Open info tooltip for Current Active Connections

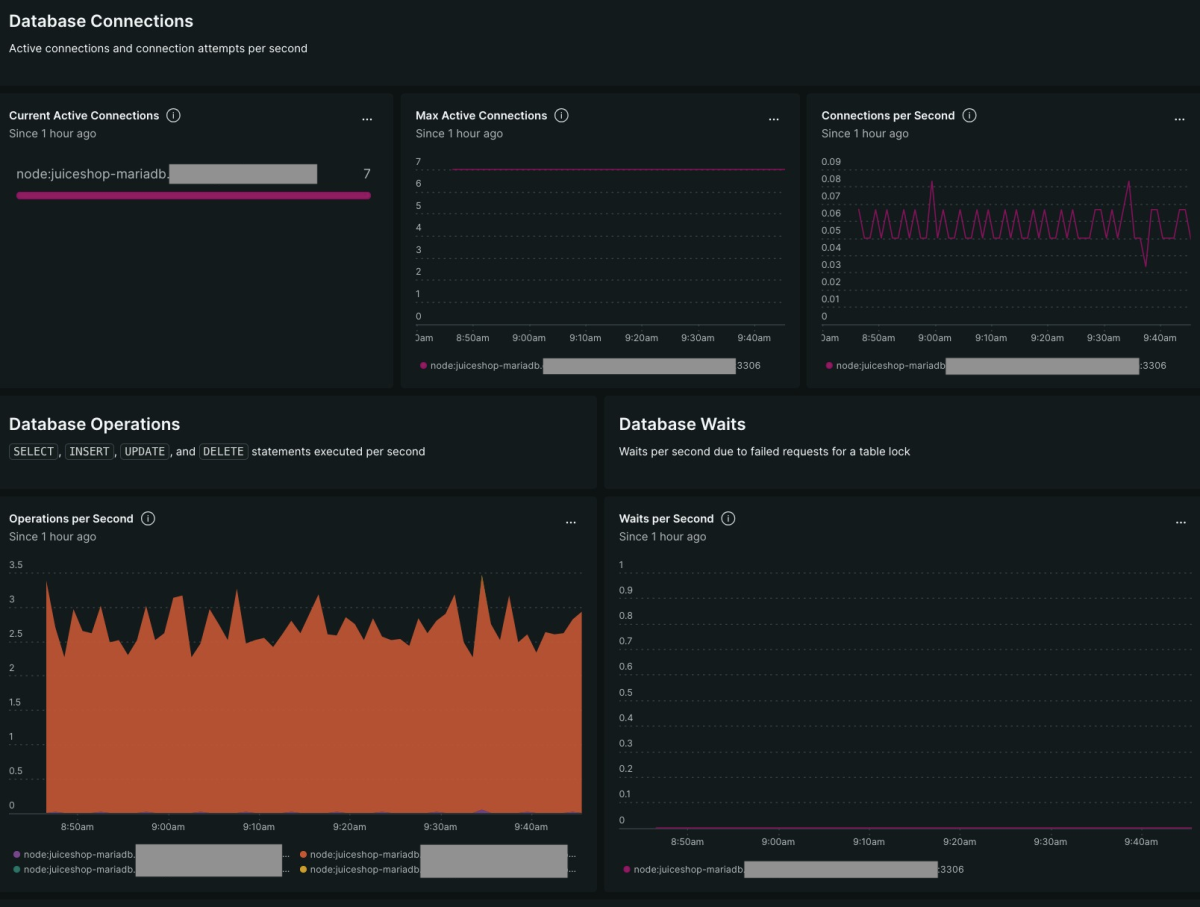174,115
